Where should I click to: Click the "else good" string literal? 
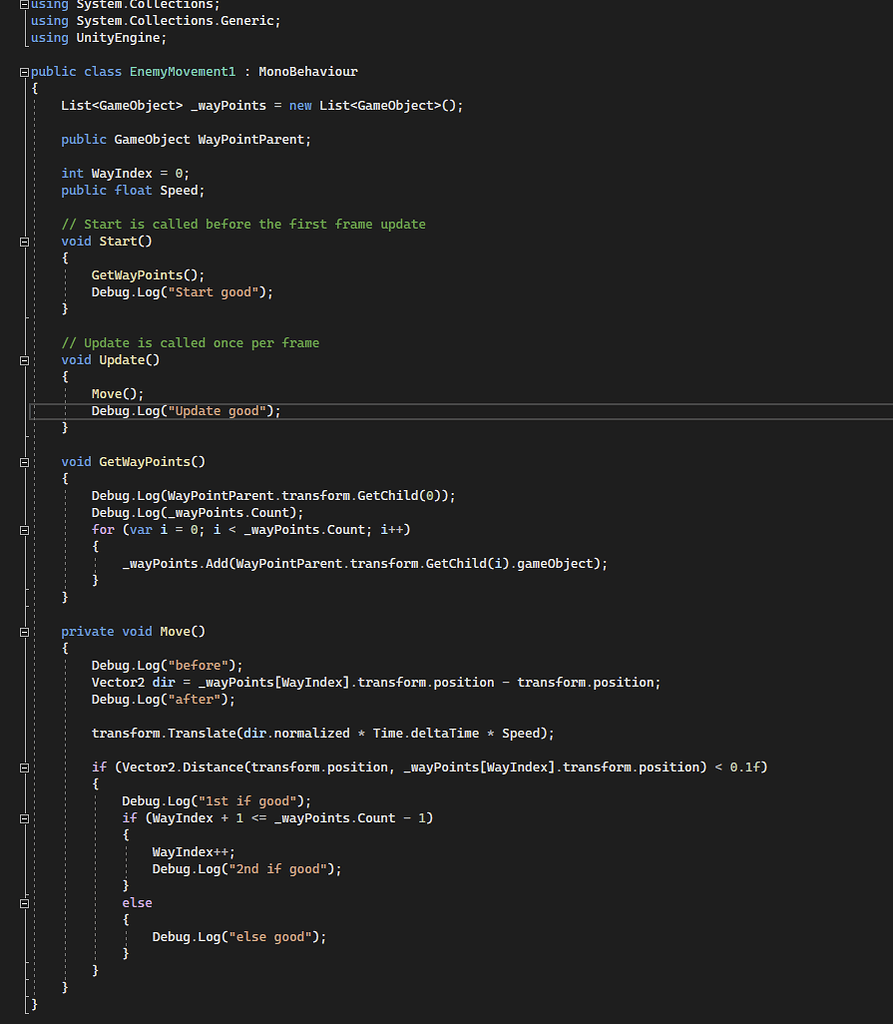tap(273, 937)
